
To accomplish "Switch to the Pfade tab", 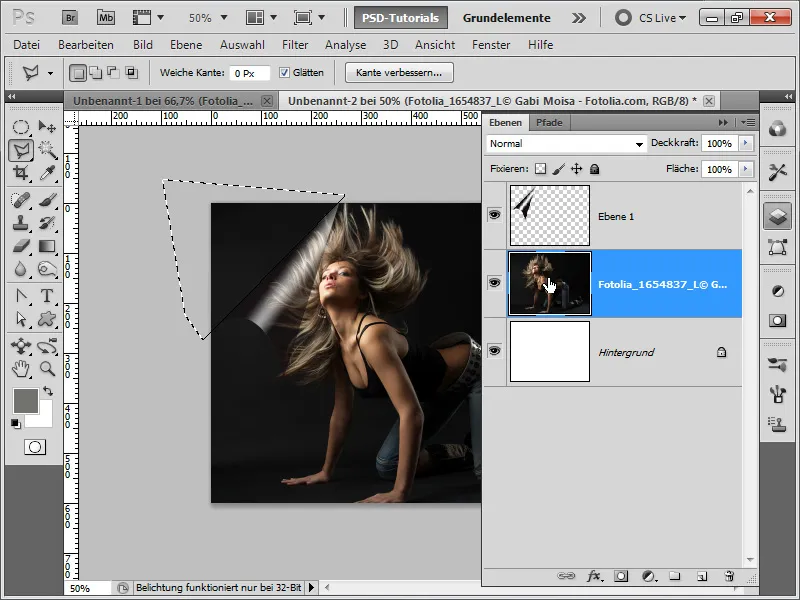I will click(x=549, y=122).
